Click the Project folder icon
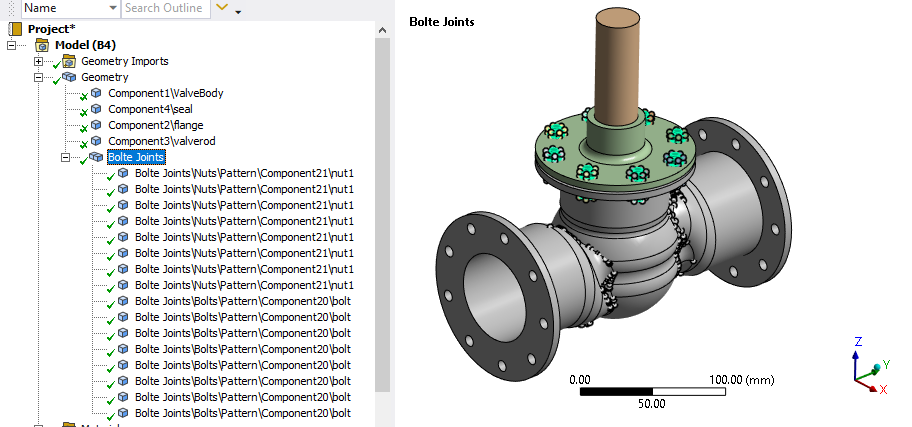The height and width of the screenshot is (427, 912). coord(16,29)
